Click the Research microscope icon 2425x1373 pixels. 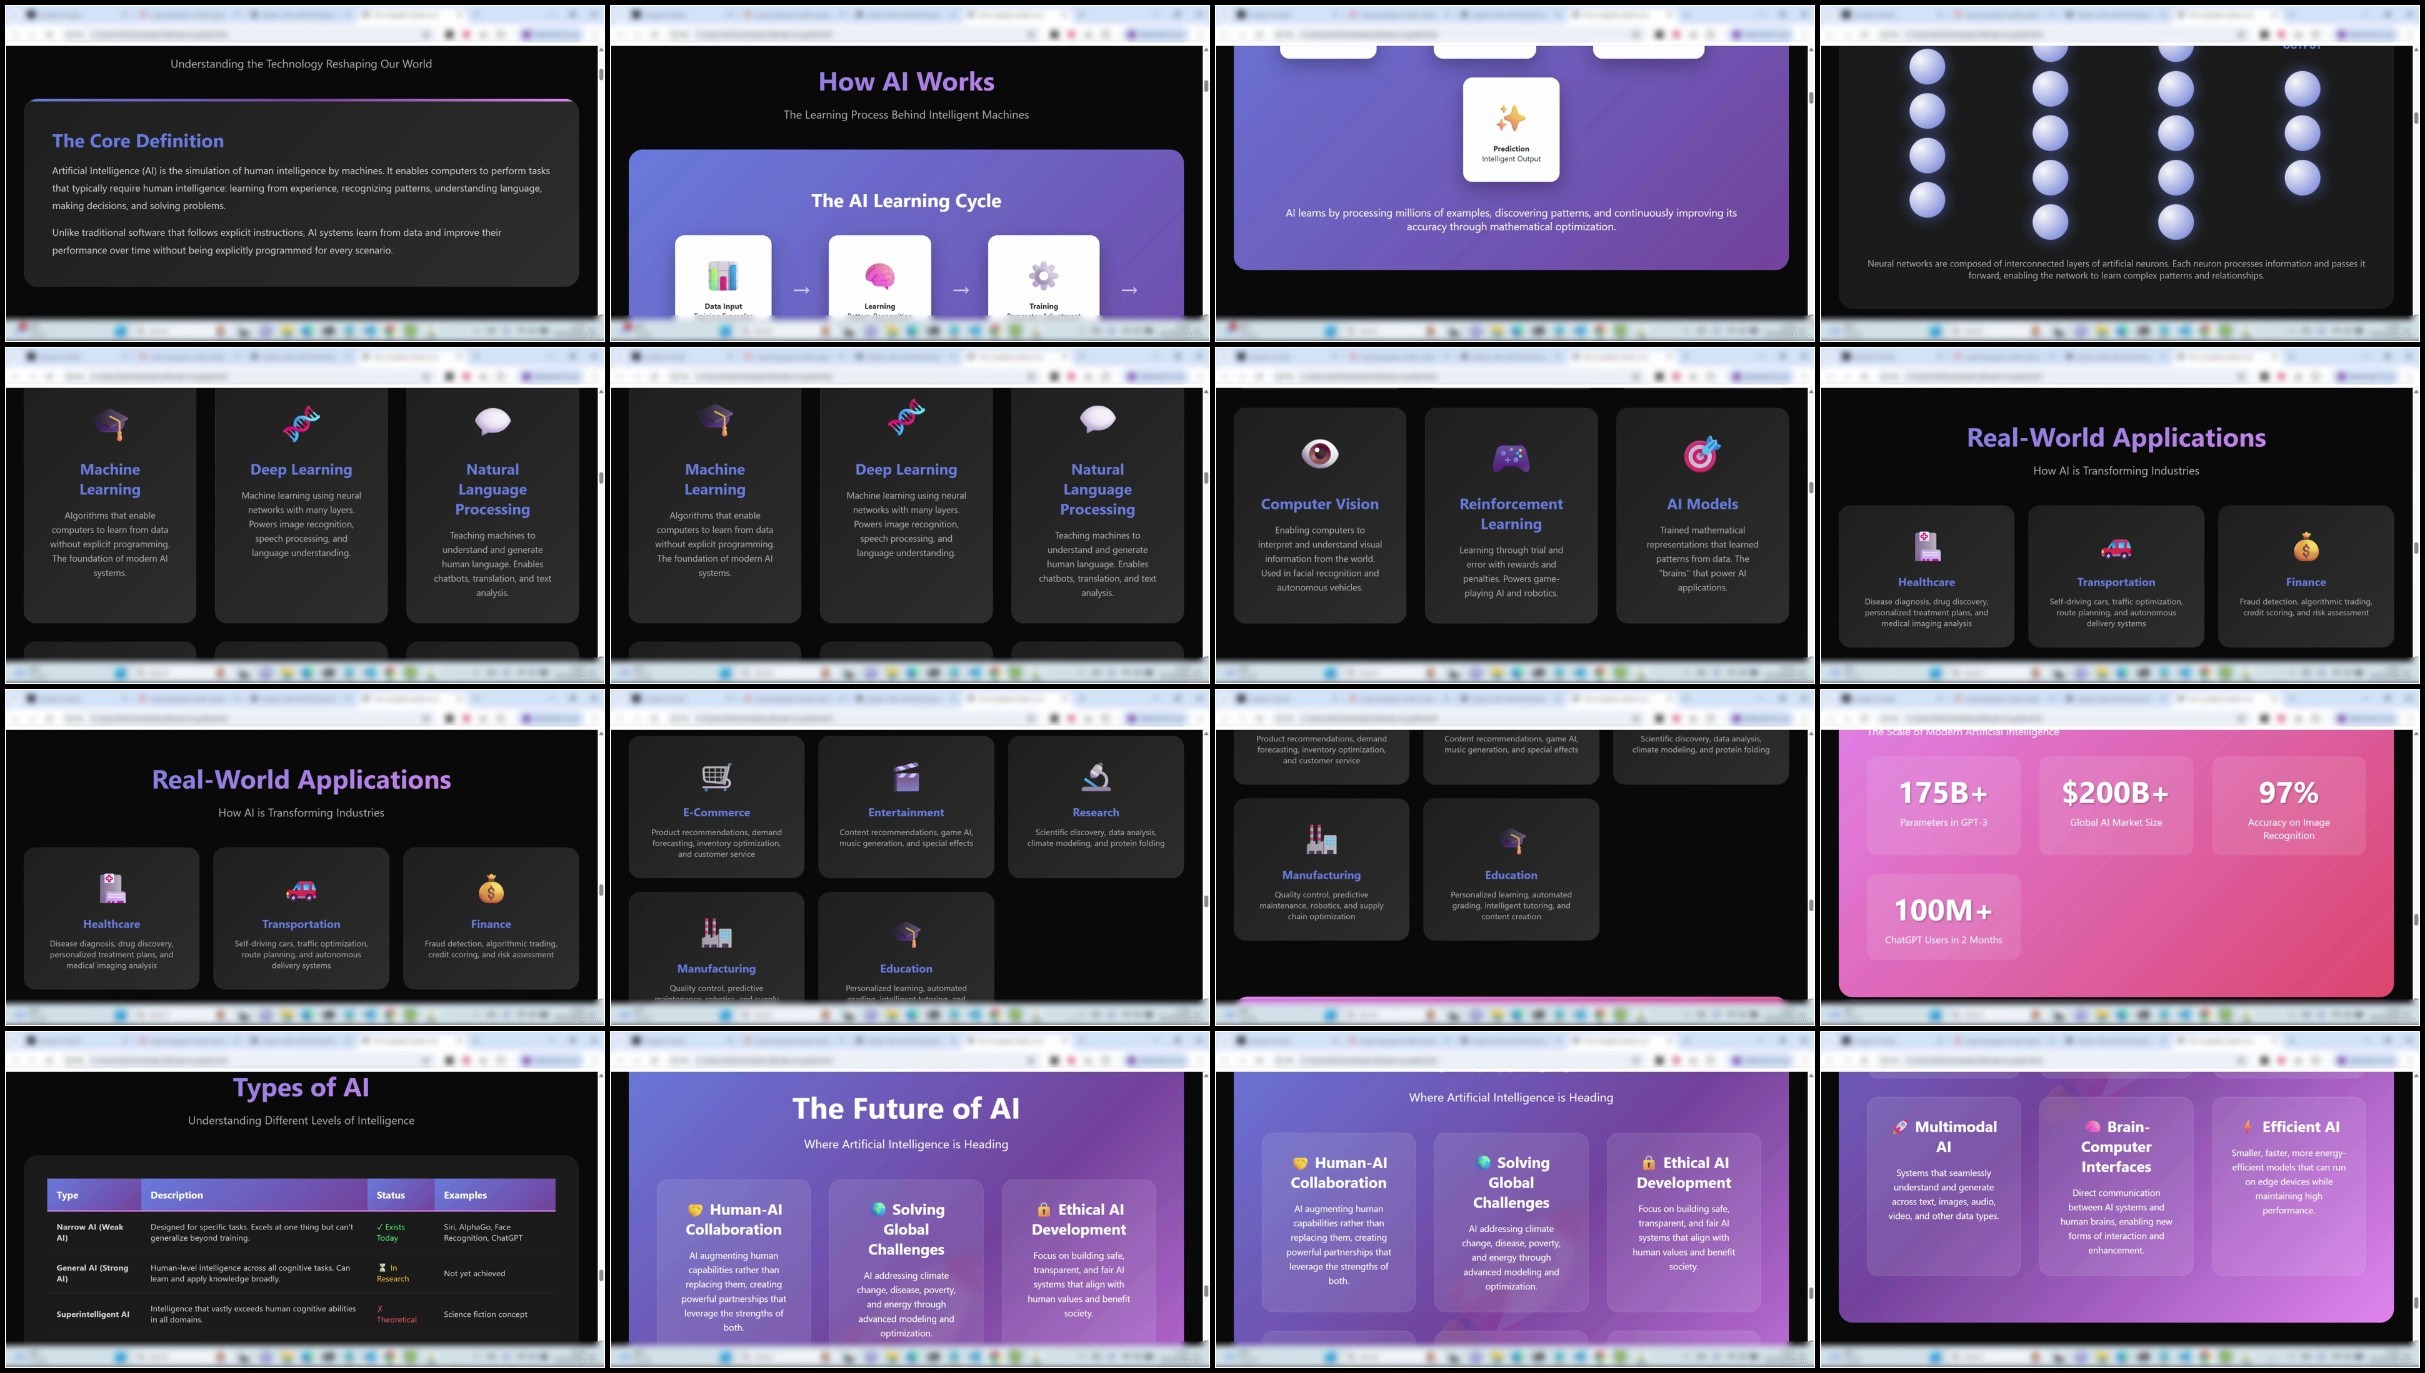coord(1096,776)
